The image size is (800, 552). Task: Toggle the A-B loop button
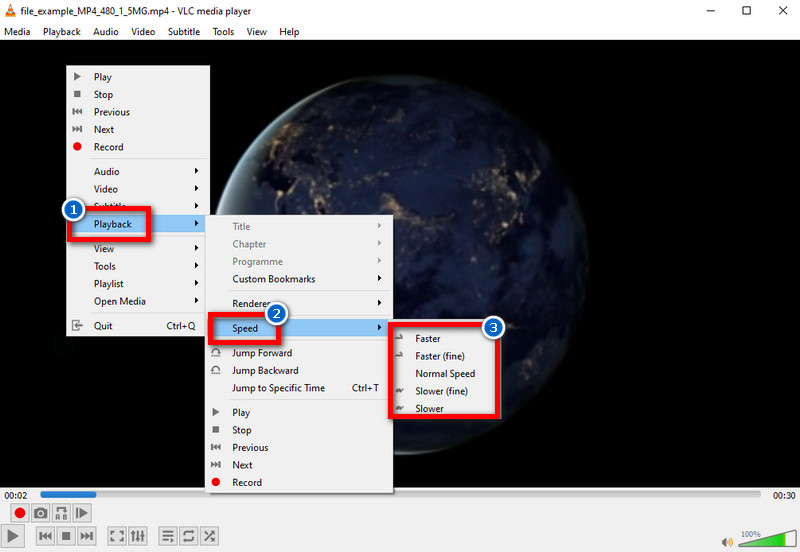point(61,513)
